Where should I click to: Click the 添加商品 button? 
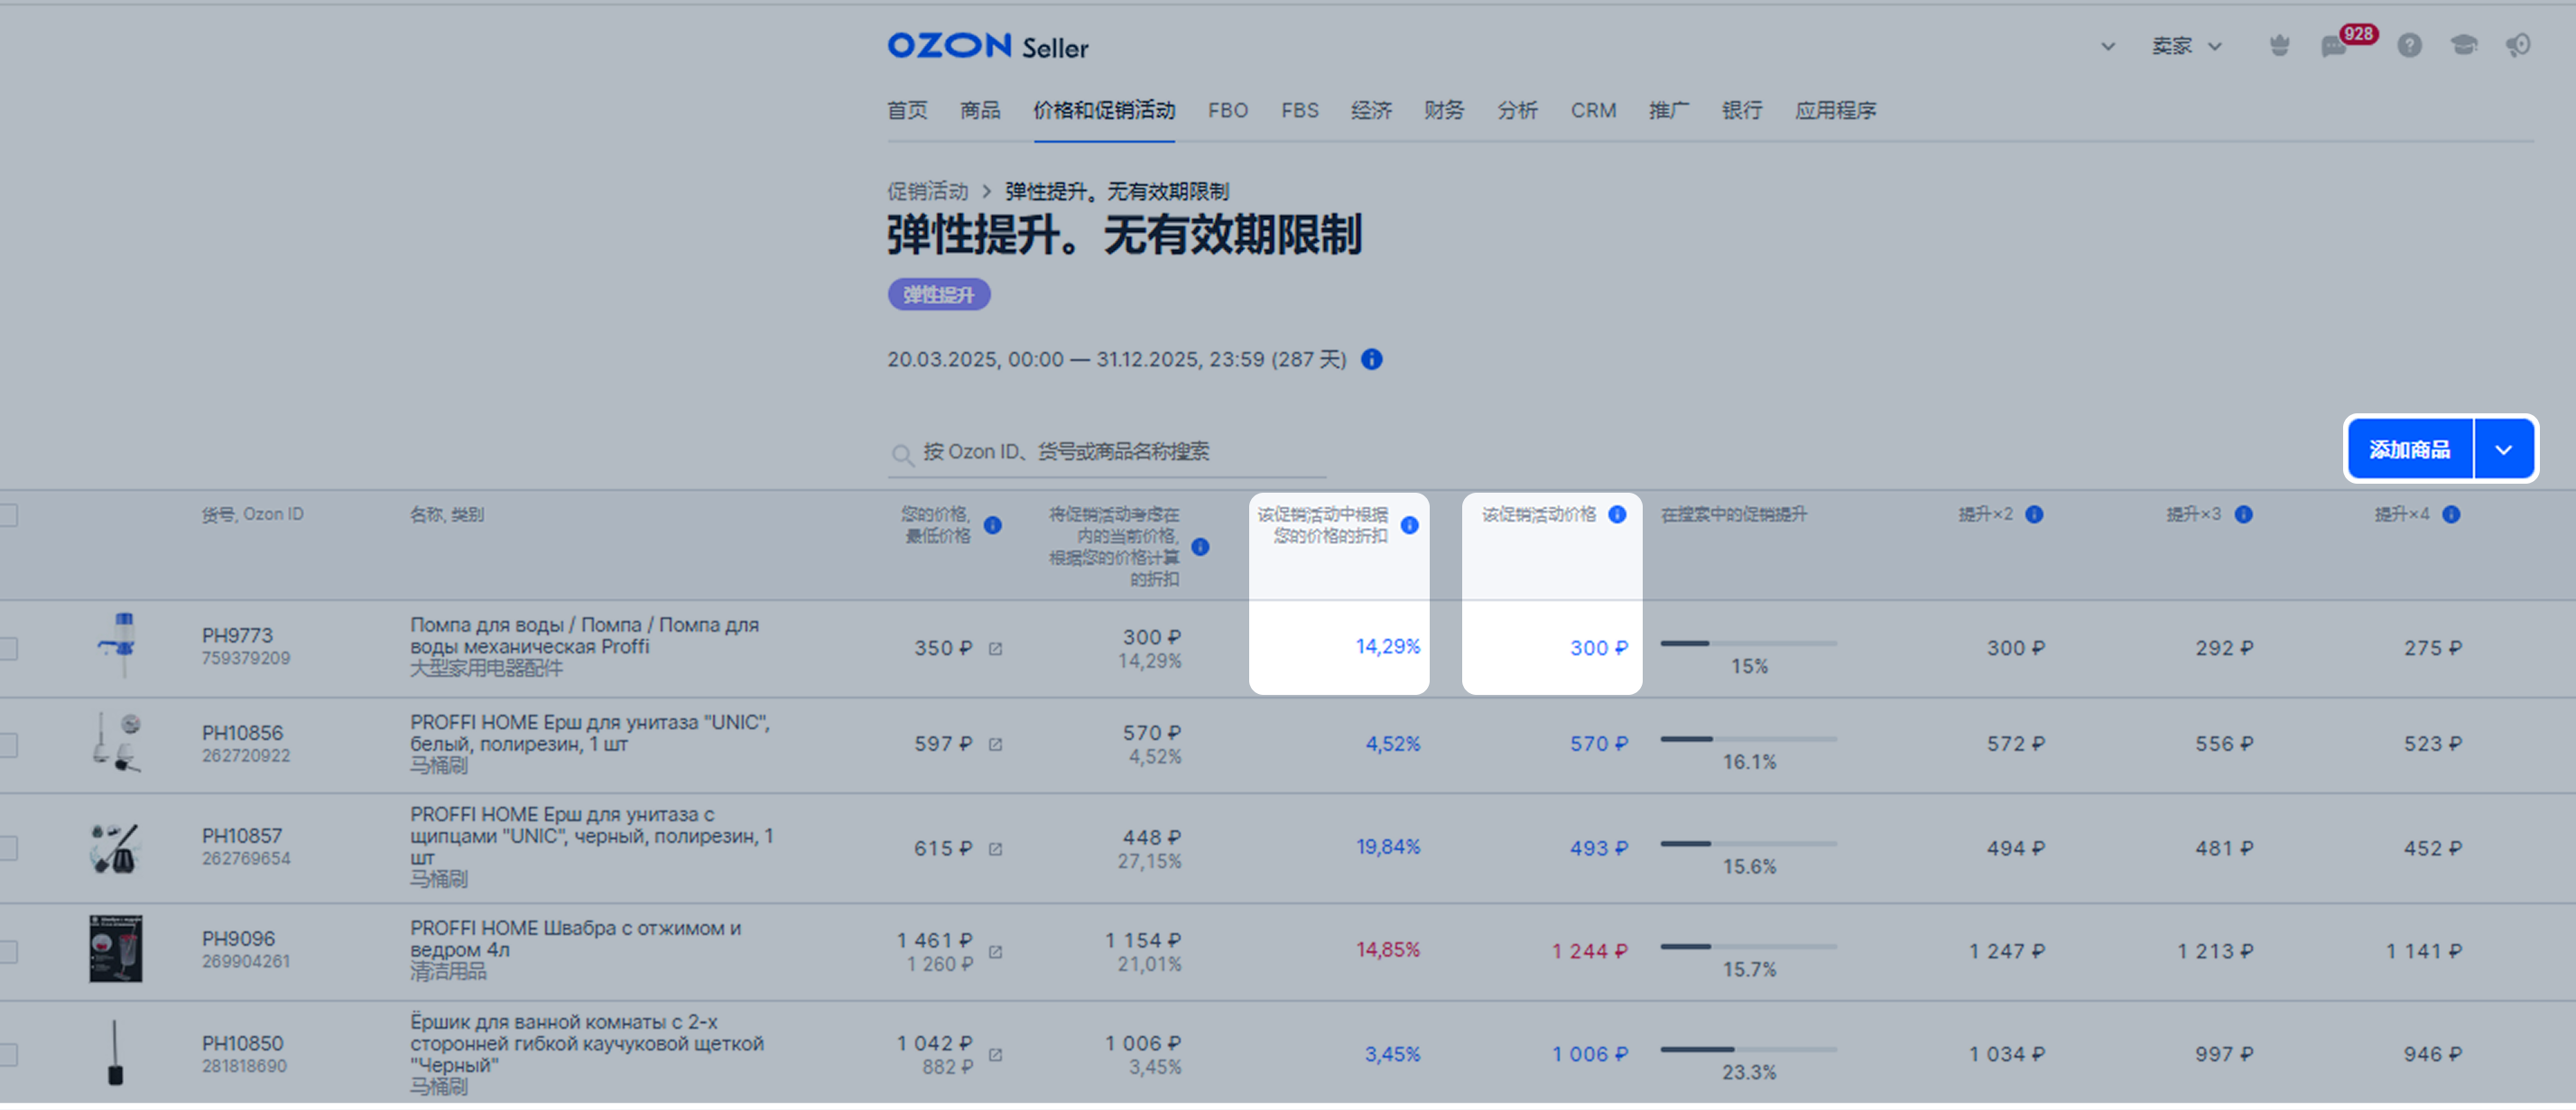(2410, 450)
